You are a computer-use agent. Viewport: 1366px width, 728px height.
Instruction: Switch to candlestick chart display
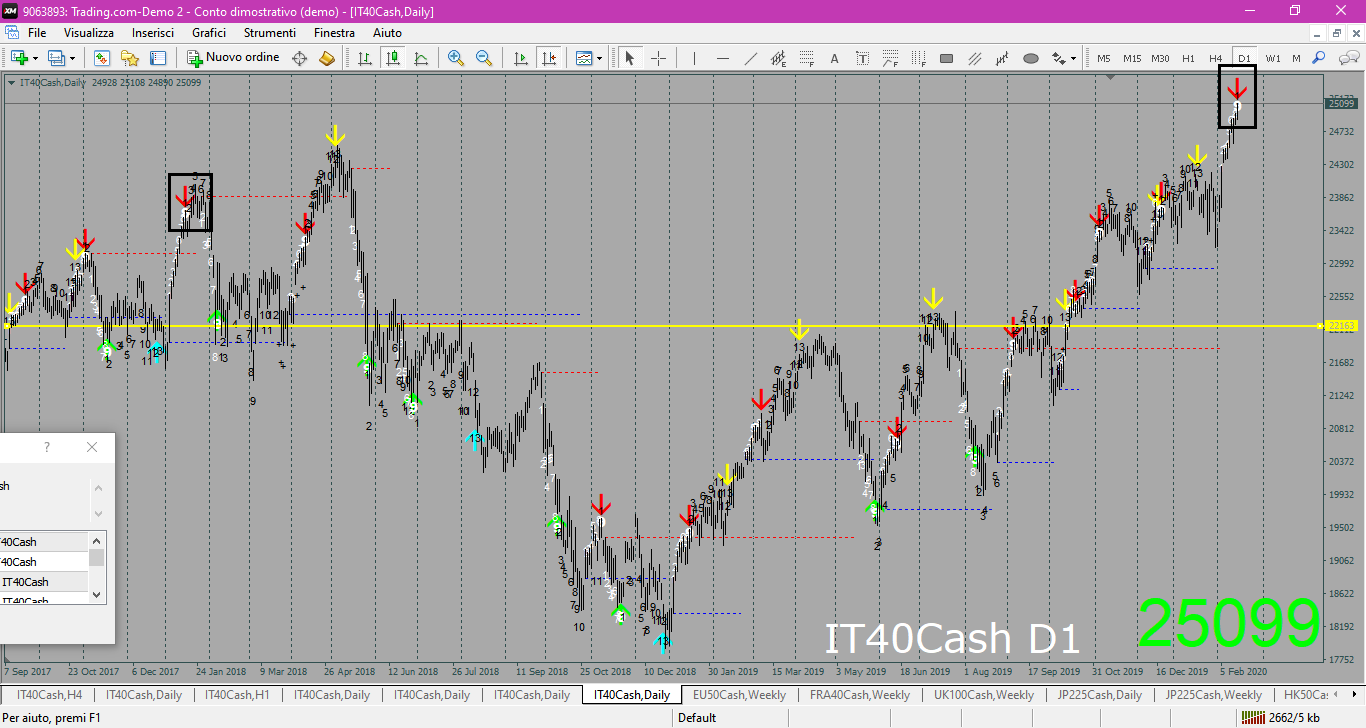393,58
